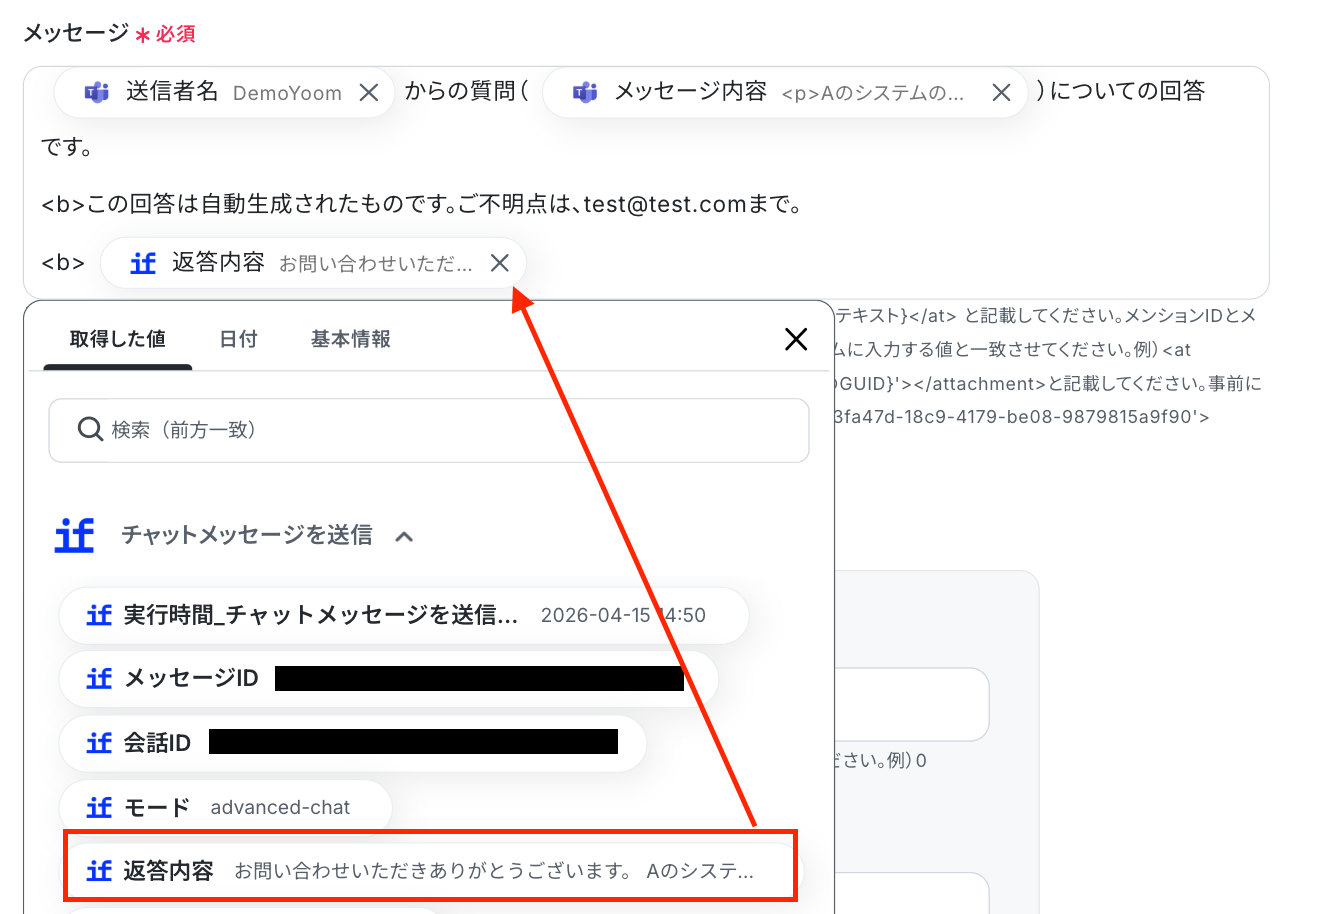
Task: Click the メッセージ内容 chip in message
Action: (x=786, y=92)
